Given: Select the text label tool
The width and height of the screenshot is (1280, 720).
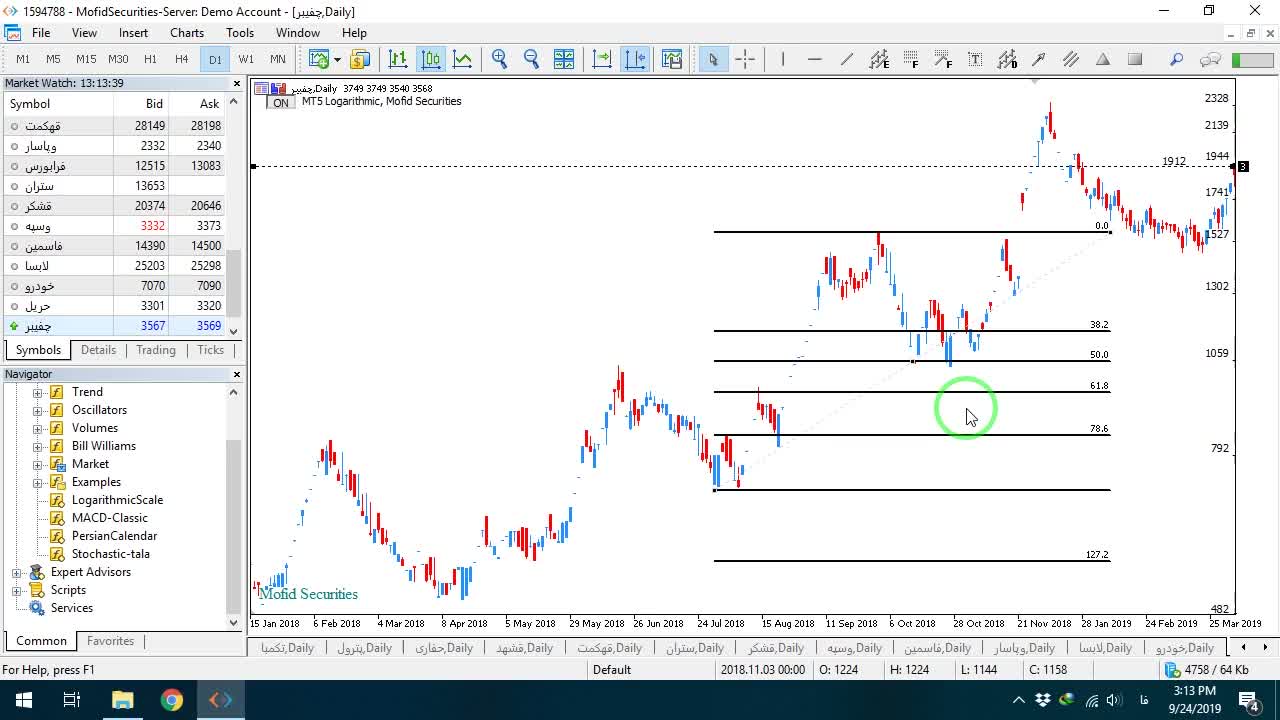Looking at the screenshot, I should 975,59.
